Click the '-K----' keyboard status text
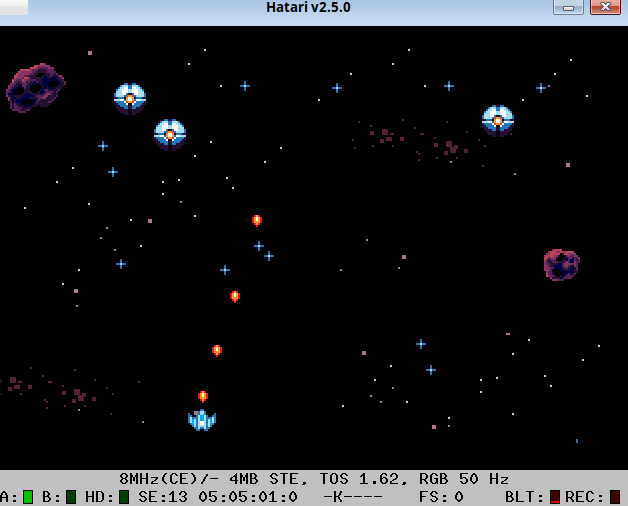 353,497
